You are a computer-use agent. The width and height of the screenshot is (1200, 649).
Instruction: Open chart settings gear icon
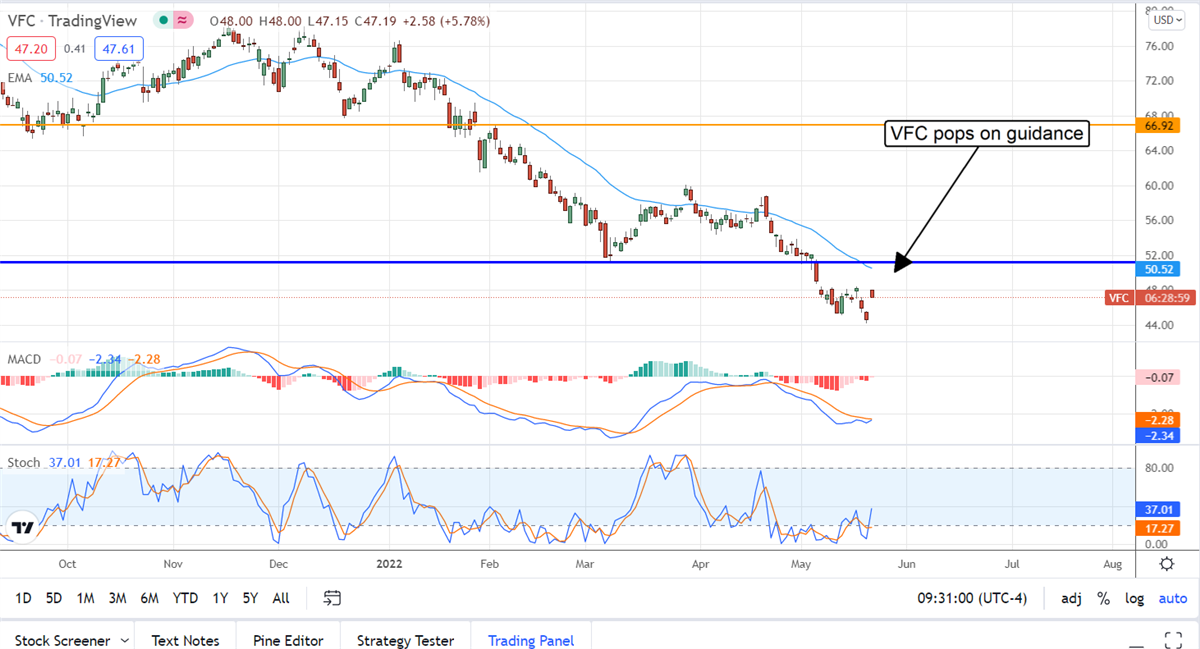[x=1166, y=564]
